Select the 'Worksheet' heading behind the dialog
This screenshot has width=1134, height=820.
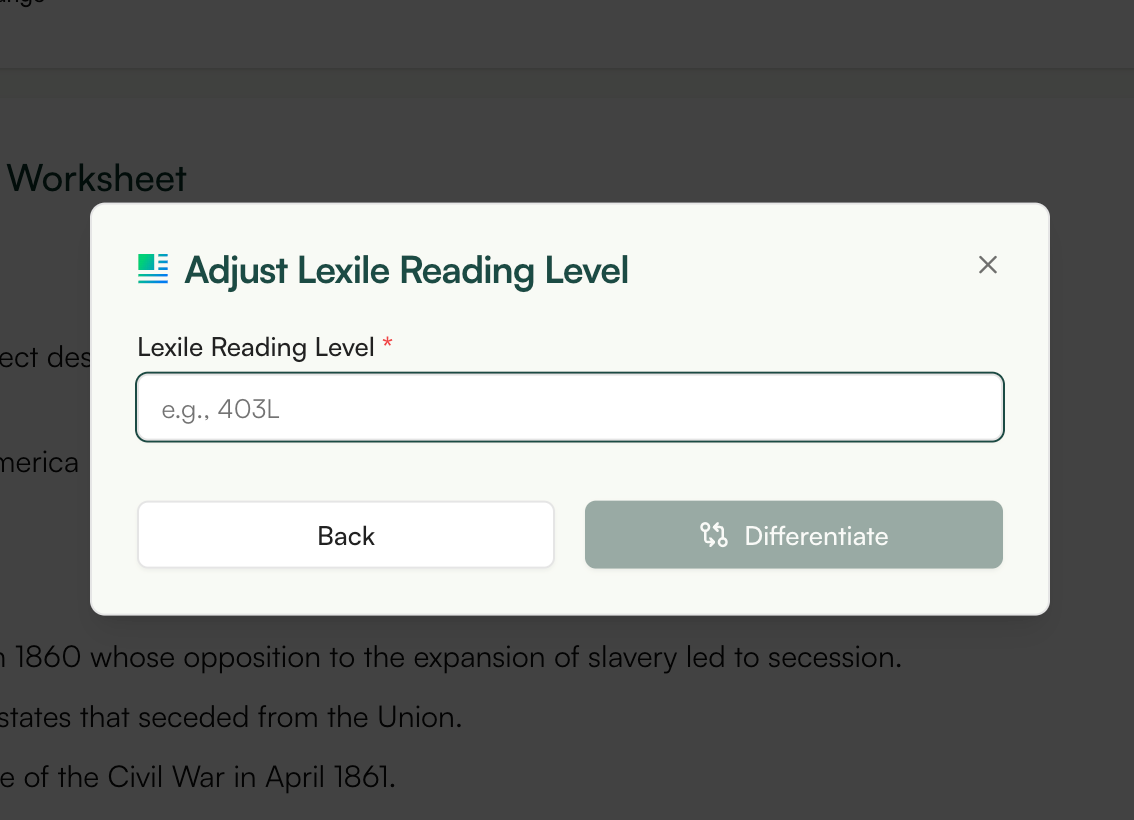[x=96, y=178]
